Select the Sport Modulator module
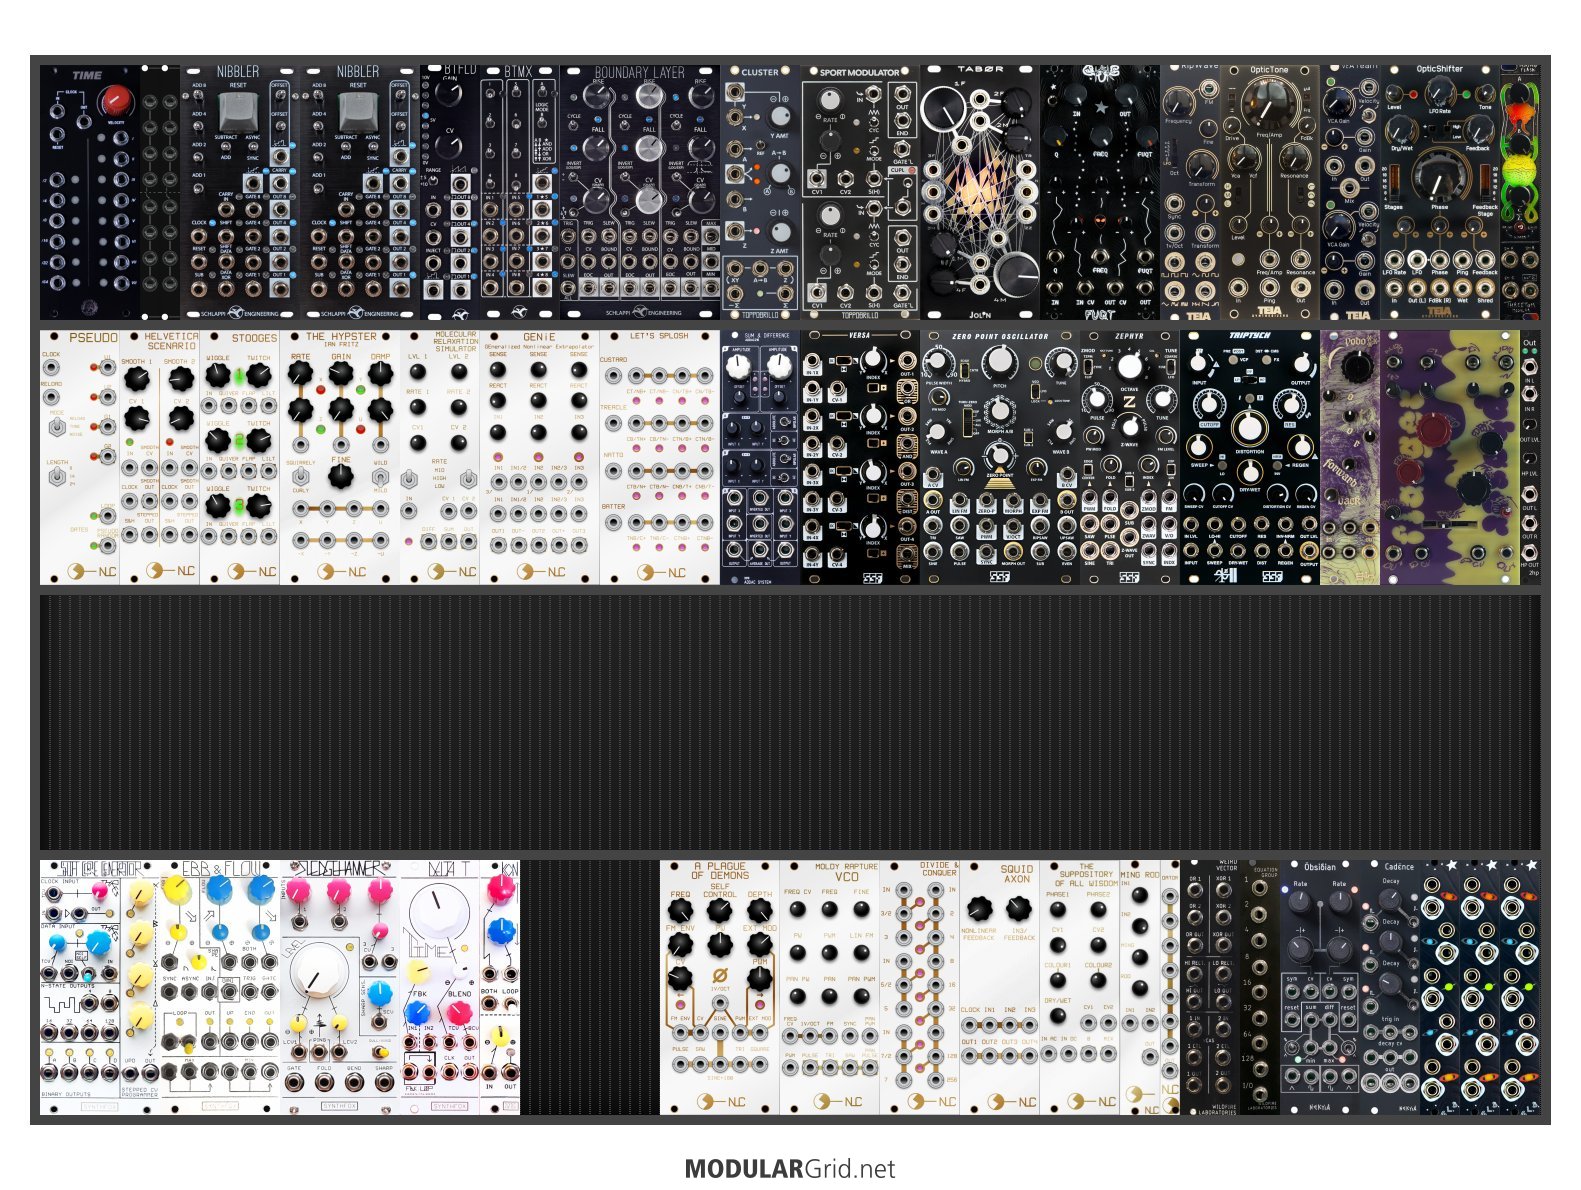 [860, 192]
